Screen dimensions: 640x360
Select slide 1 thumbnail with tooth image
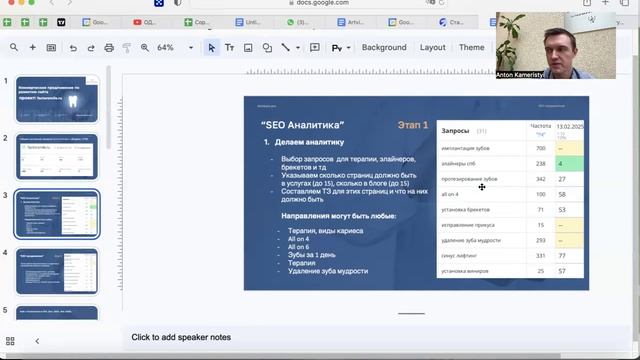click(57, 99)
